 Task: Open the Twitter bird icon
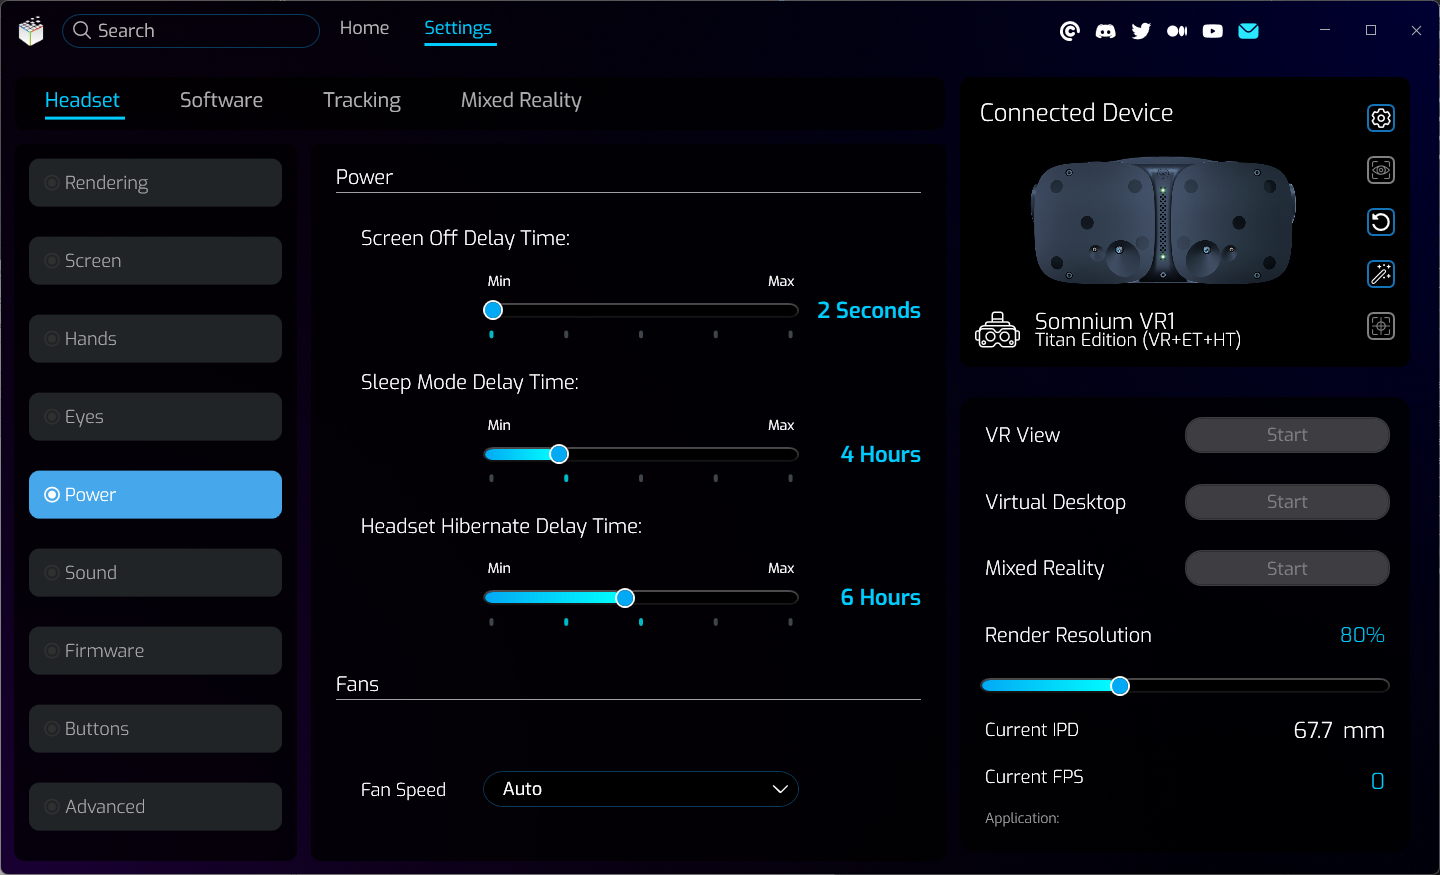pos(1141,31)
